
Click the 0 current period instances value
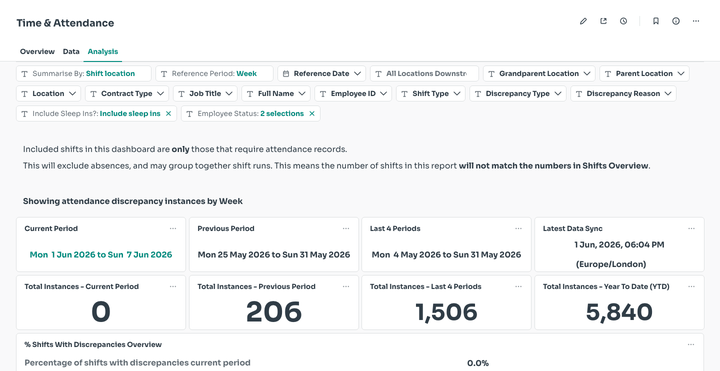101,312
